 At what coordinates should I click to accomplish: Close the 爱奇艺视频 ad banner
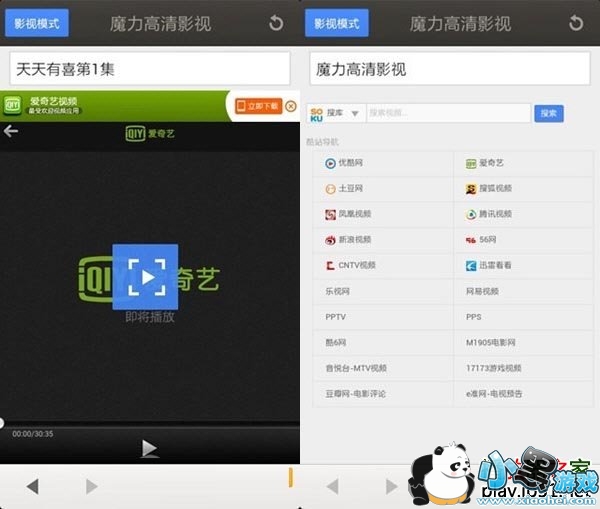point(291,106)
